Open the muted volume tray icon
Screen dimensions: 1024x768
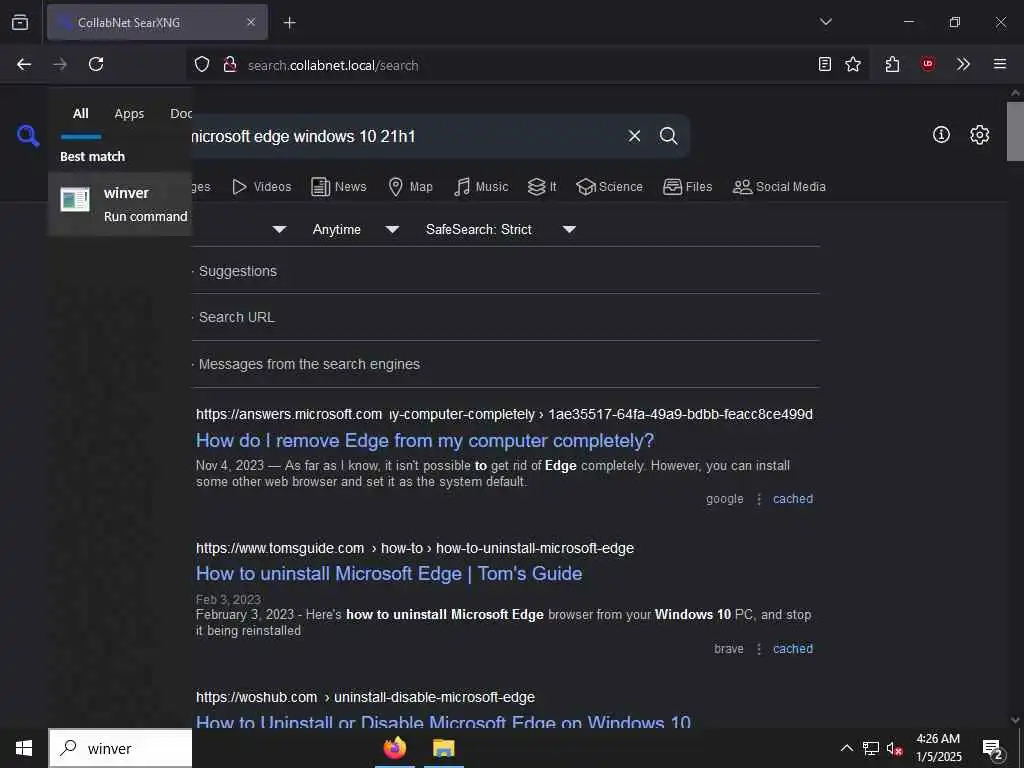point(894,748)
